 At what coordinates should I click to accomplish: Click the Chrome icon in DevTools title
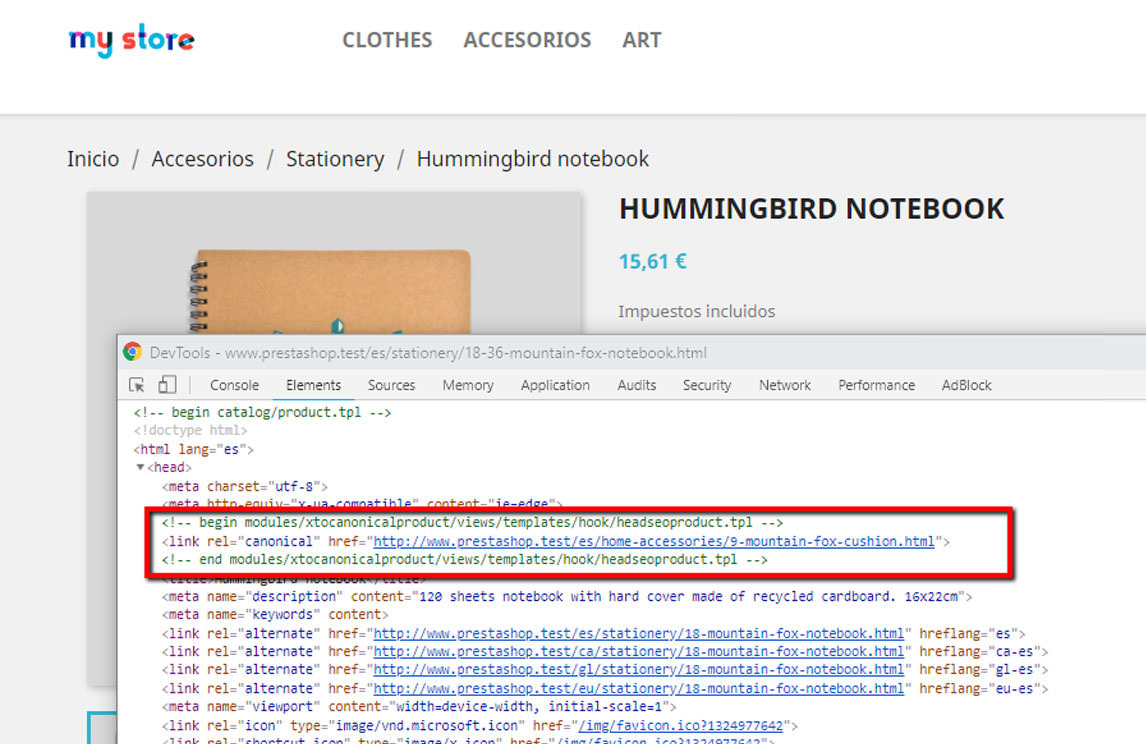(x=132, y=352)
